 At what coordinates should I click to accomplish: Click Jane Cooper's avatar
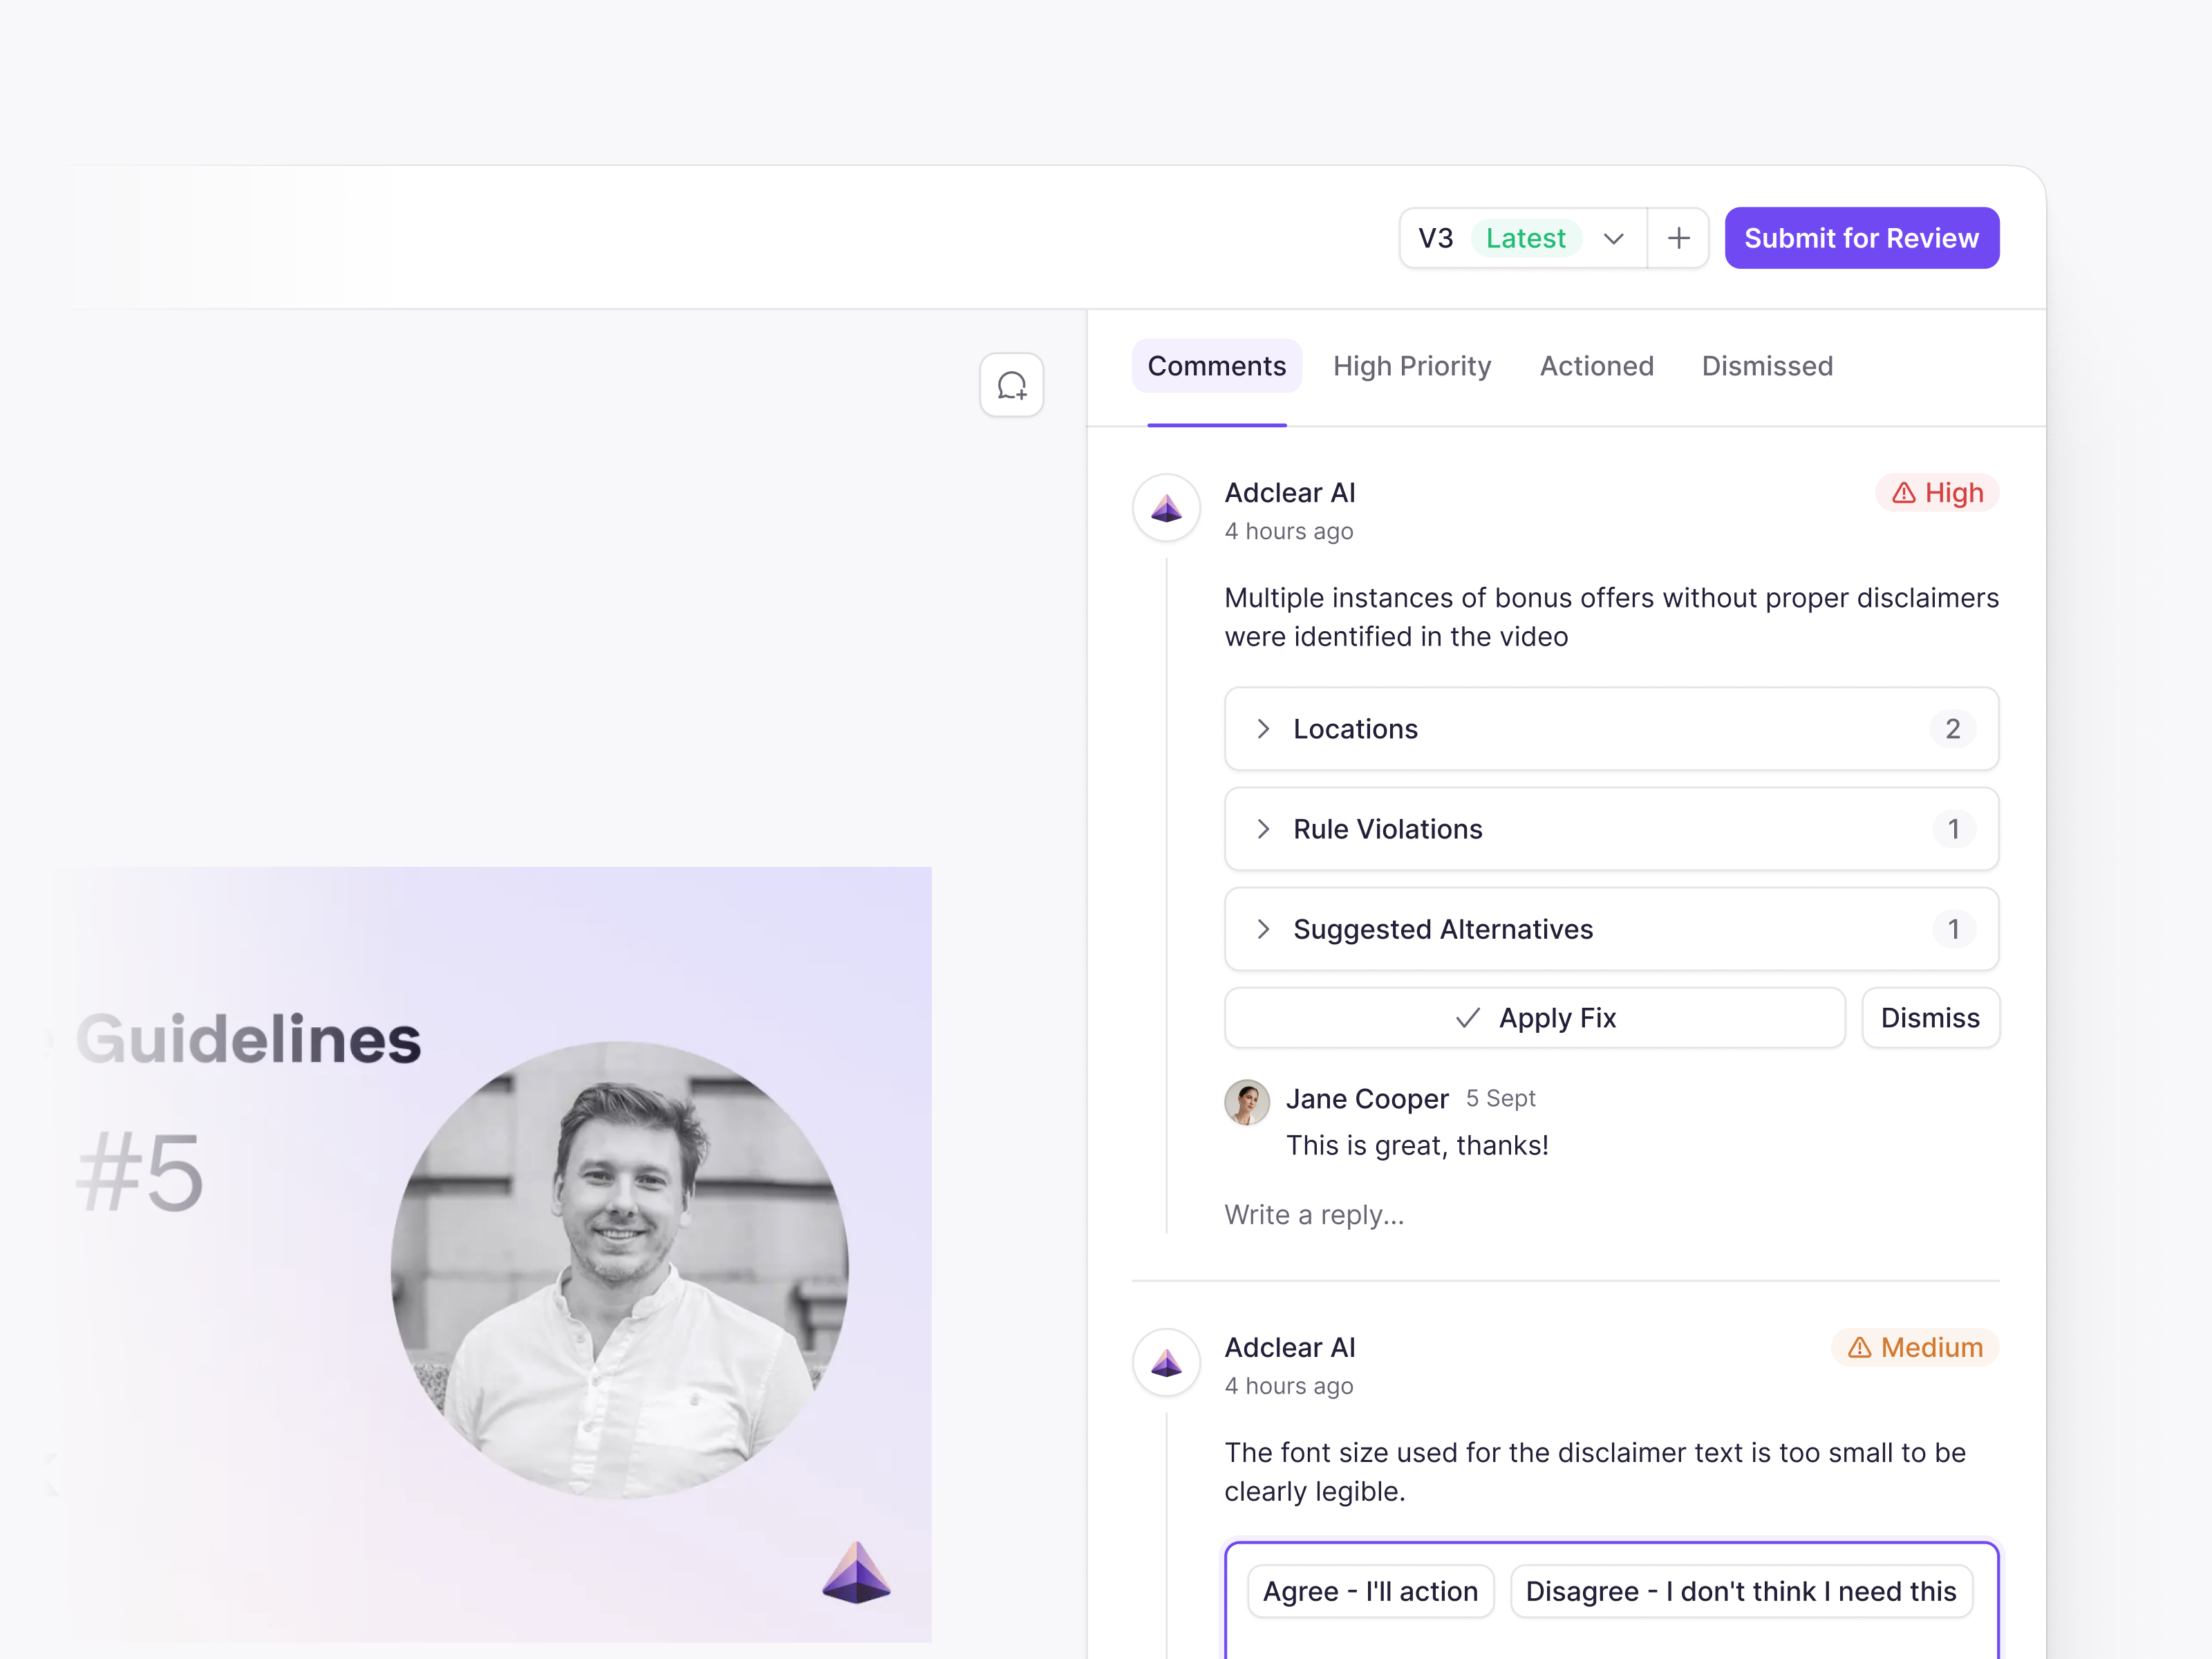[1246, 1102]
